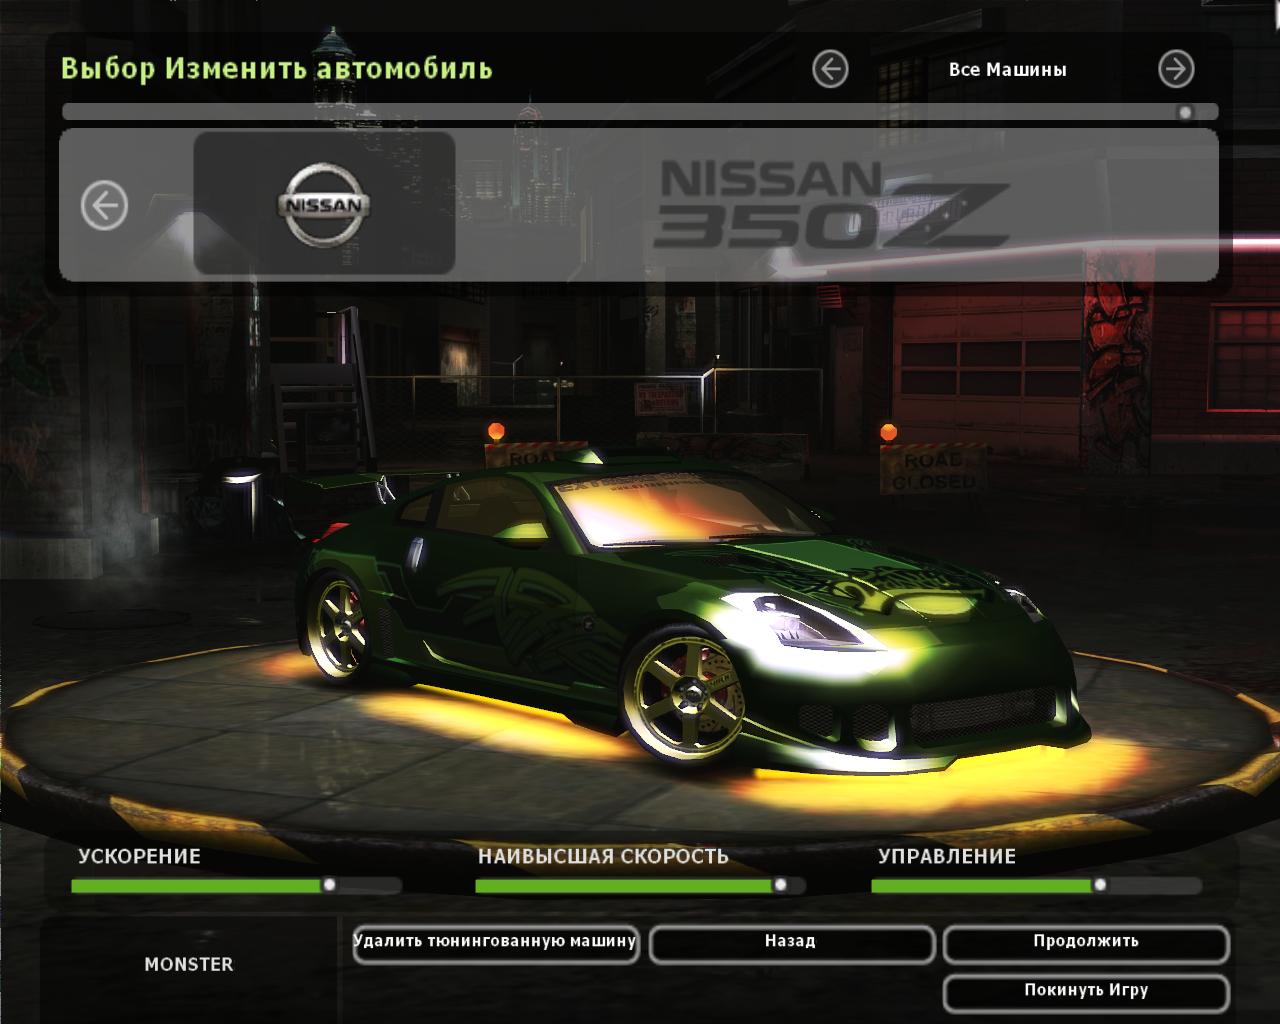Select the Nissan logo thumbnail
The width and height of the screenshot is (1280, 1024).
click(324, 203)
